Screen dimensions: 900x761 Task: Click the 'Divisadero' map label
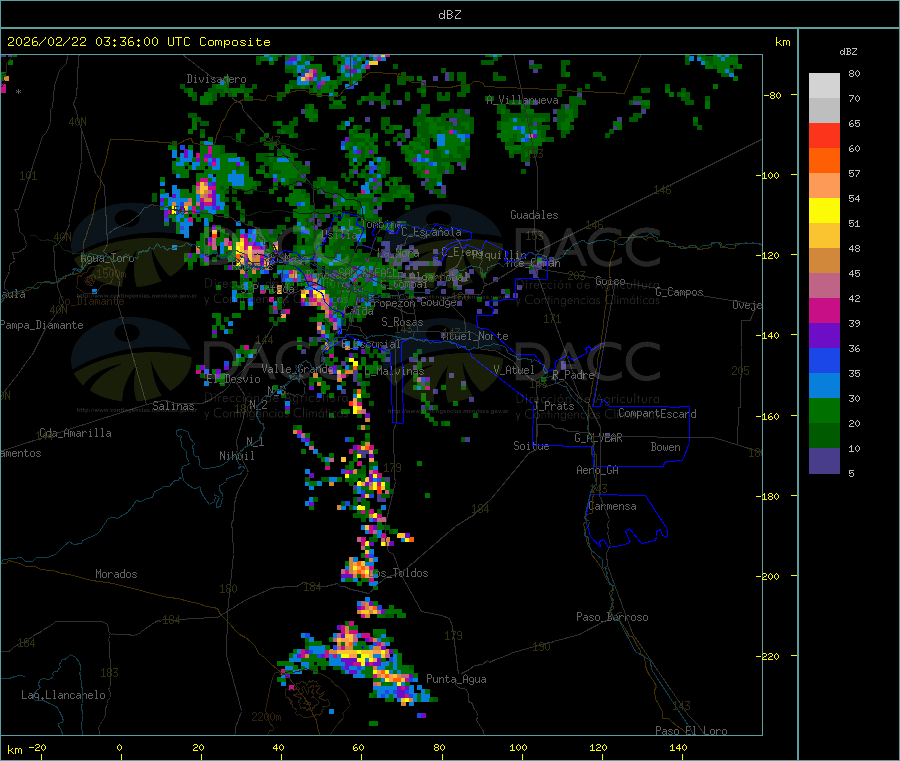(x=216, y=79)
